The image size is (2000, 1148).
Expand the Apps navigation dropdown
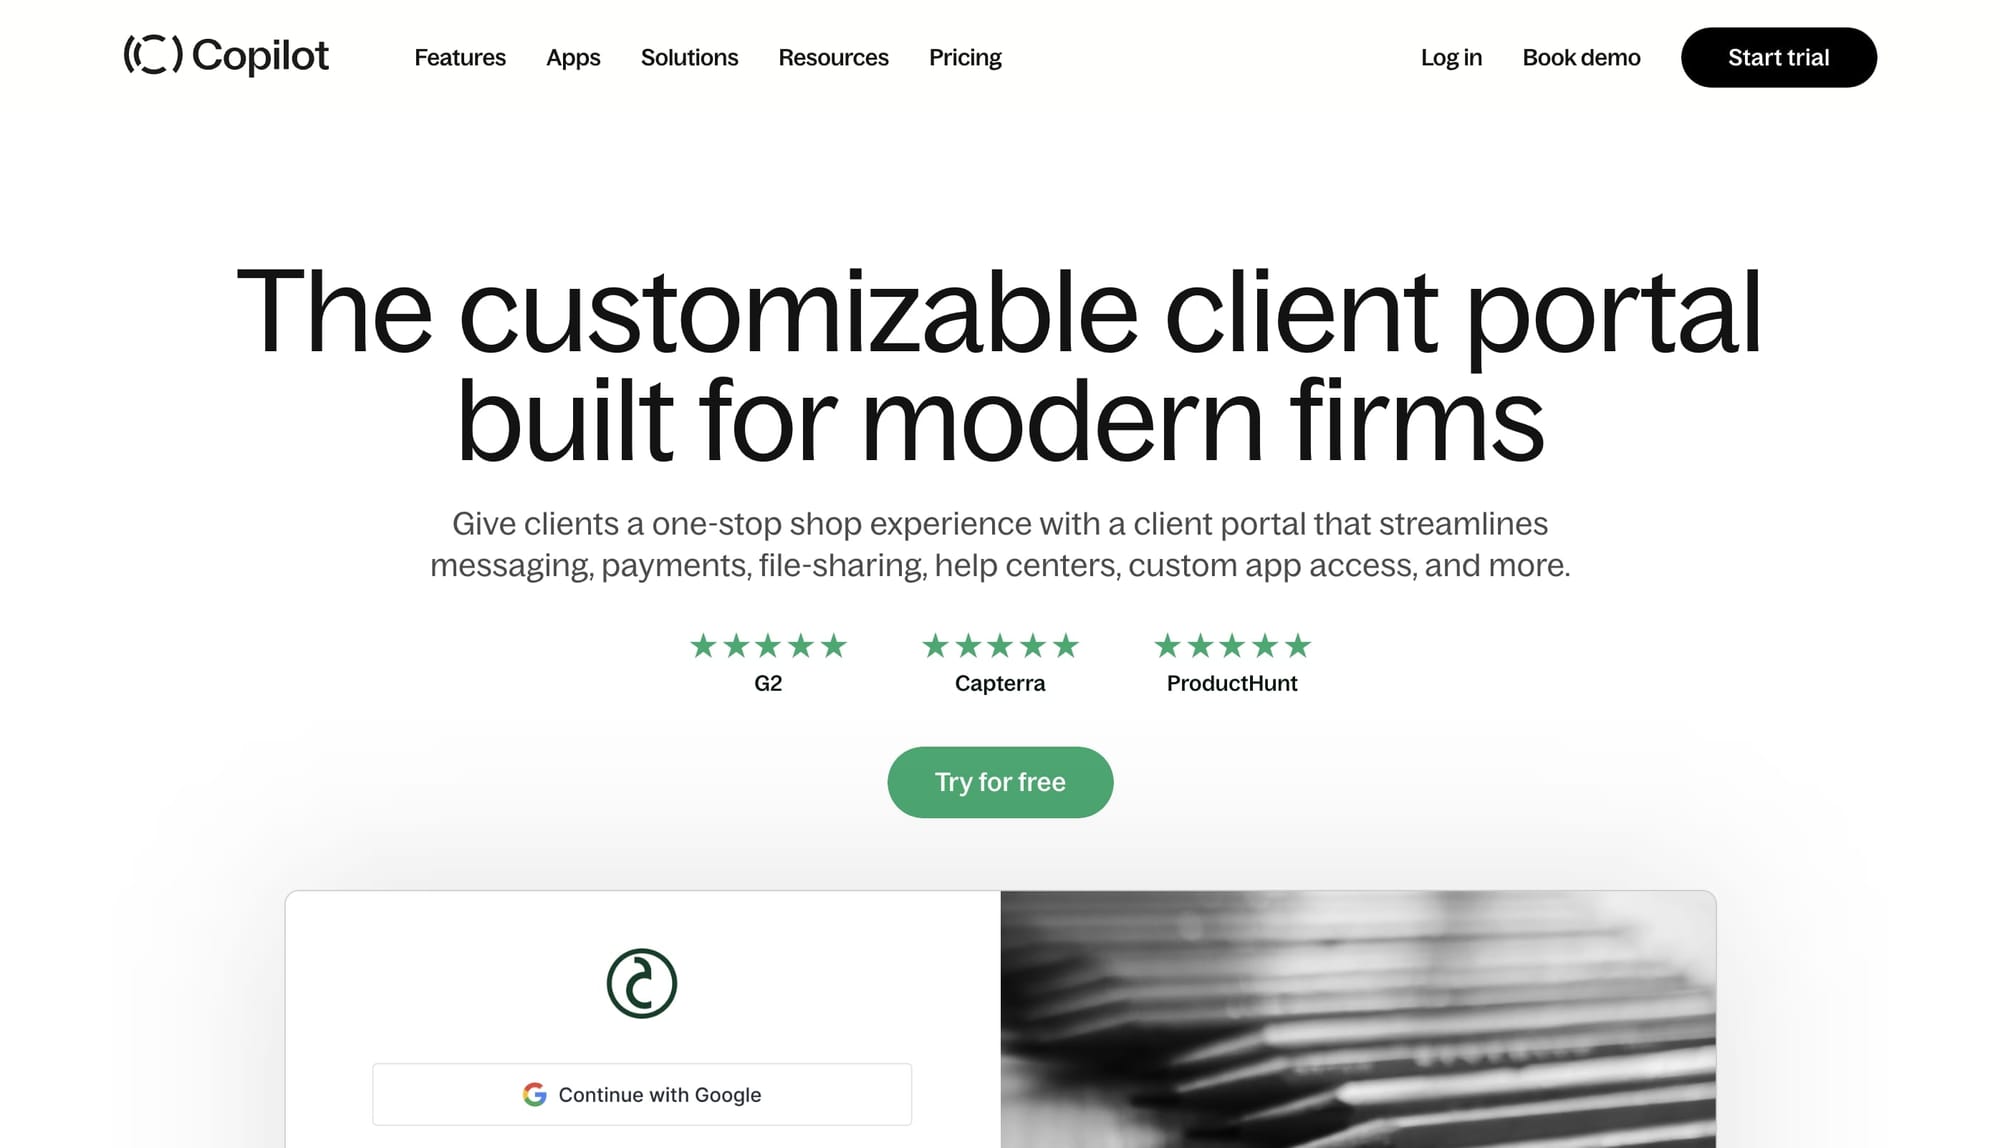pos(573,56)
